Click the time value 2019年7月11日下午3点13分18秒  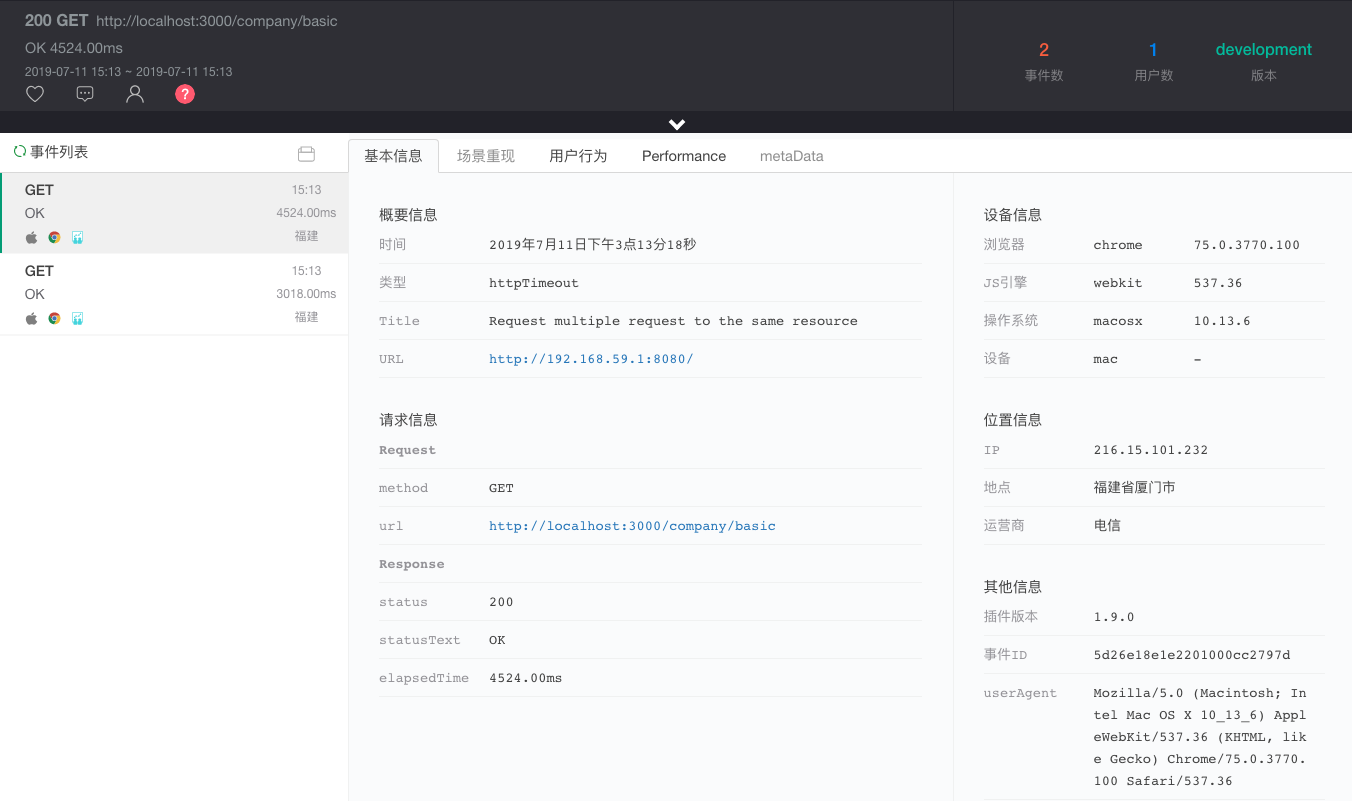click(x=592, y=245)
